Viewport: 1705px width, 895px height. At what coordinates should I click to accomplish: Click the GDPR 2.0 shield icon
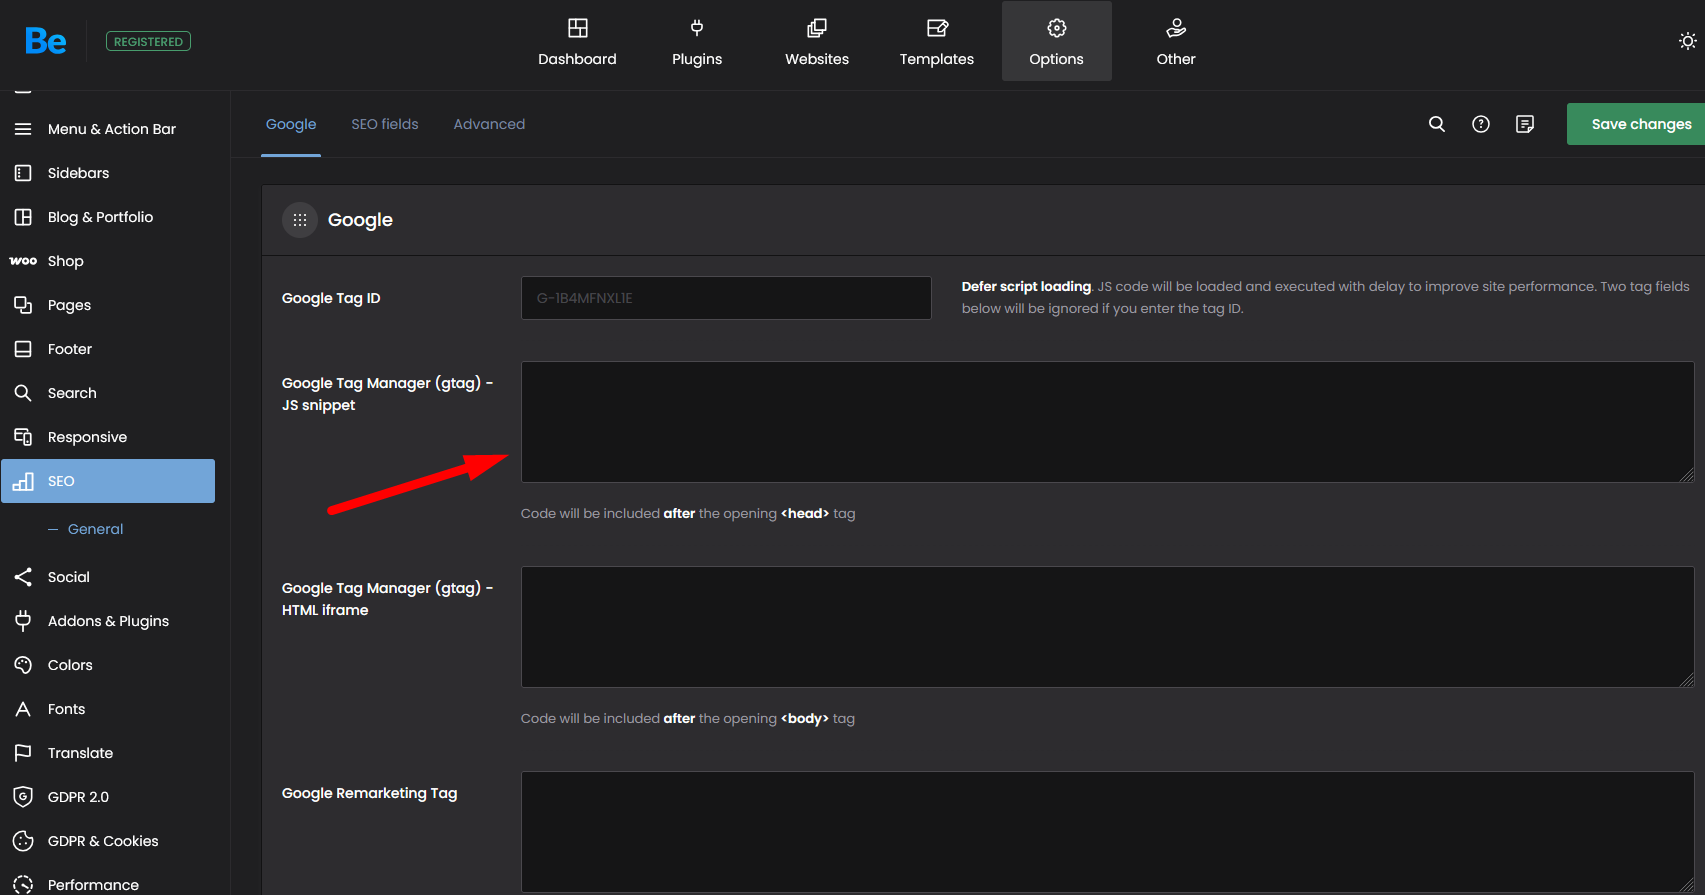tap(23, 797)
